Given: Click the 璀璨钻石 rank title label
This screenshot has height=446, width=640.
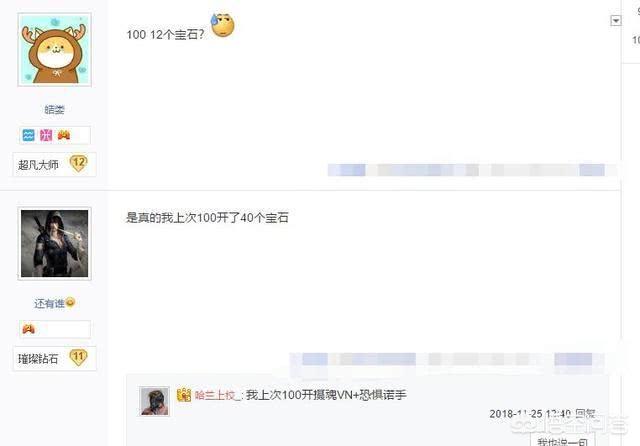Looking at the screenshot, I should (x=38, y=359).
